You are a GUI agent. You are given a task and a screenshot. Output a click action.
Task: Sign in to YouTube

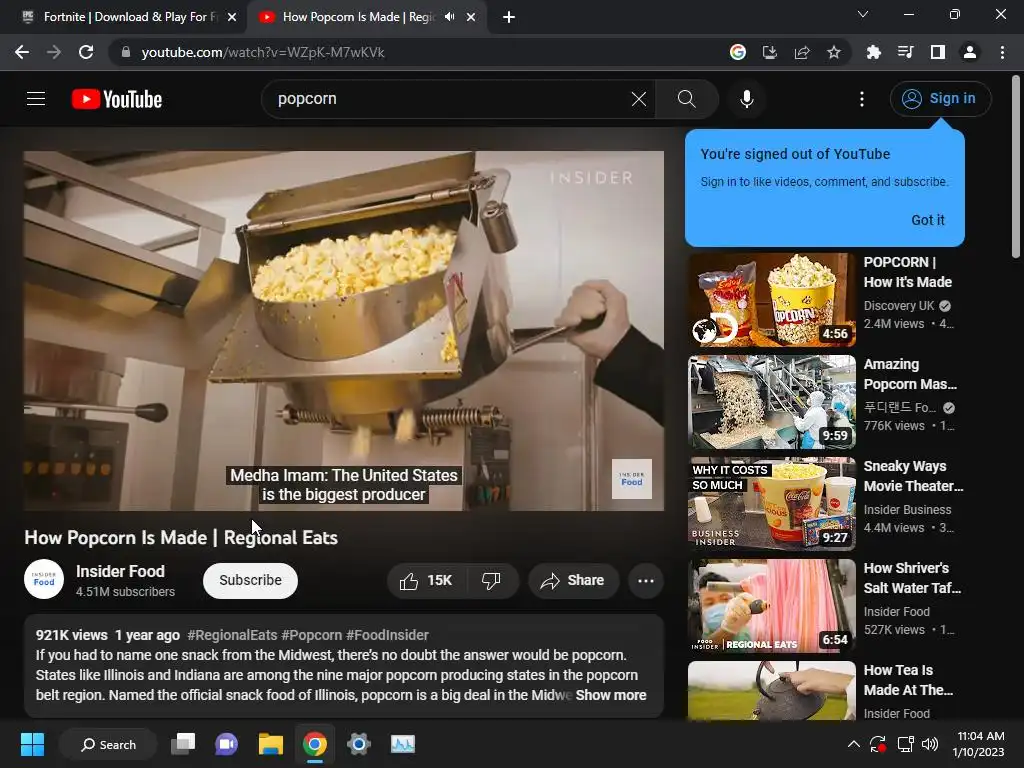pos(940,99)
